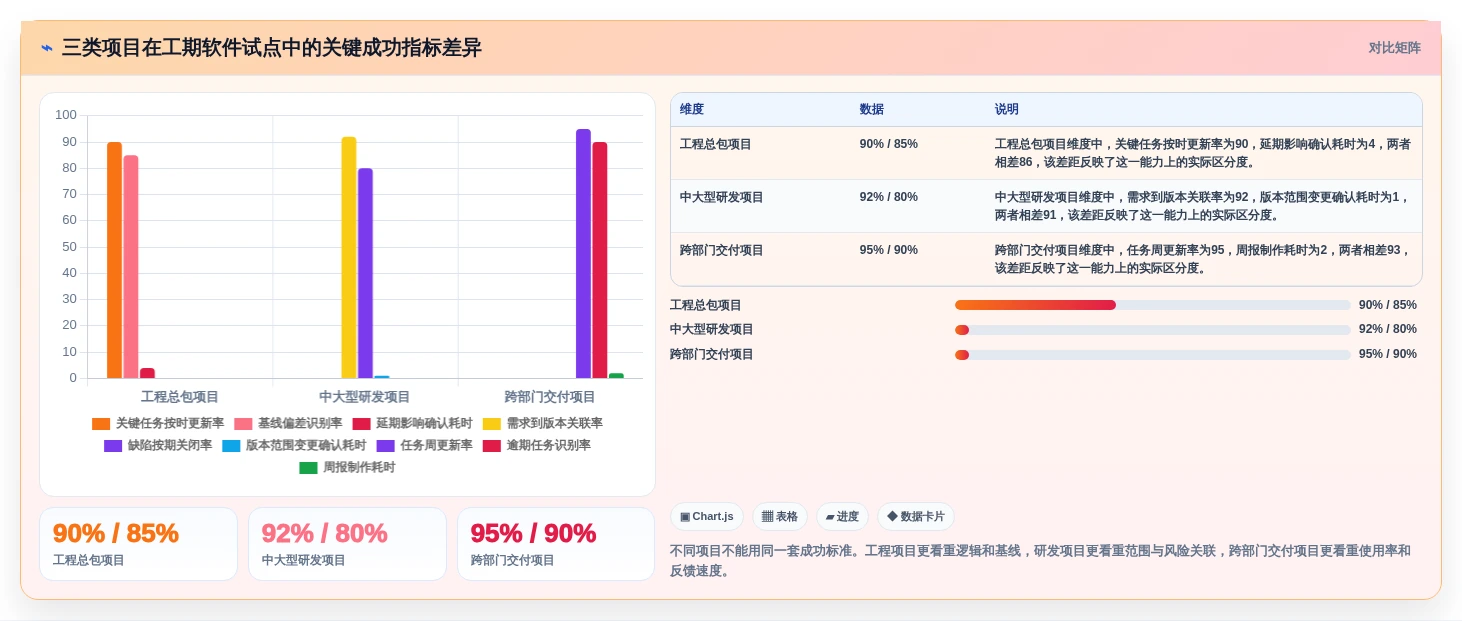Hide the 周报制作耗时 legend series
Viewport: 1462px width, 621px height.
(x=347, y=468)
